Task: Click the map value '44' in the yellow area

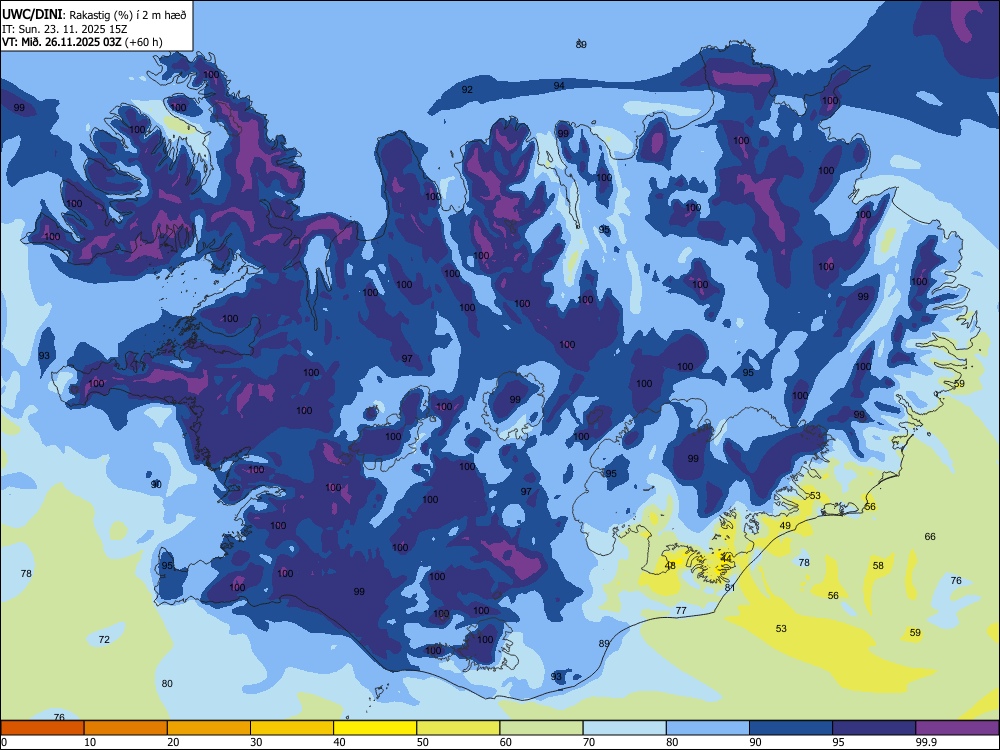Action: 726,558
